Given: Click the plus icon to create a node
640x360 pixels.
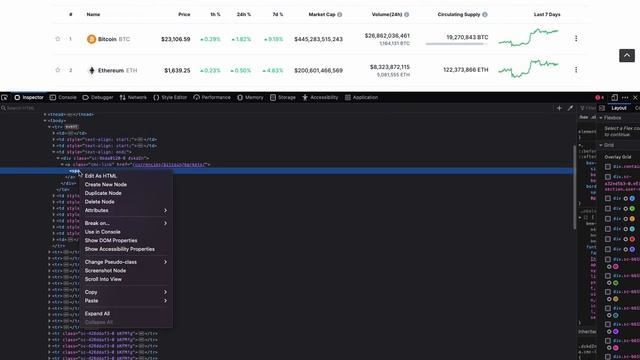Looking at the screenshot, I should point(559,108).
